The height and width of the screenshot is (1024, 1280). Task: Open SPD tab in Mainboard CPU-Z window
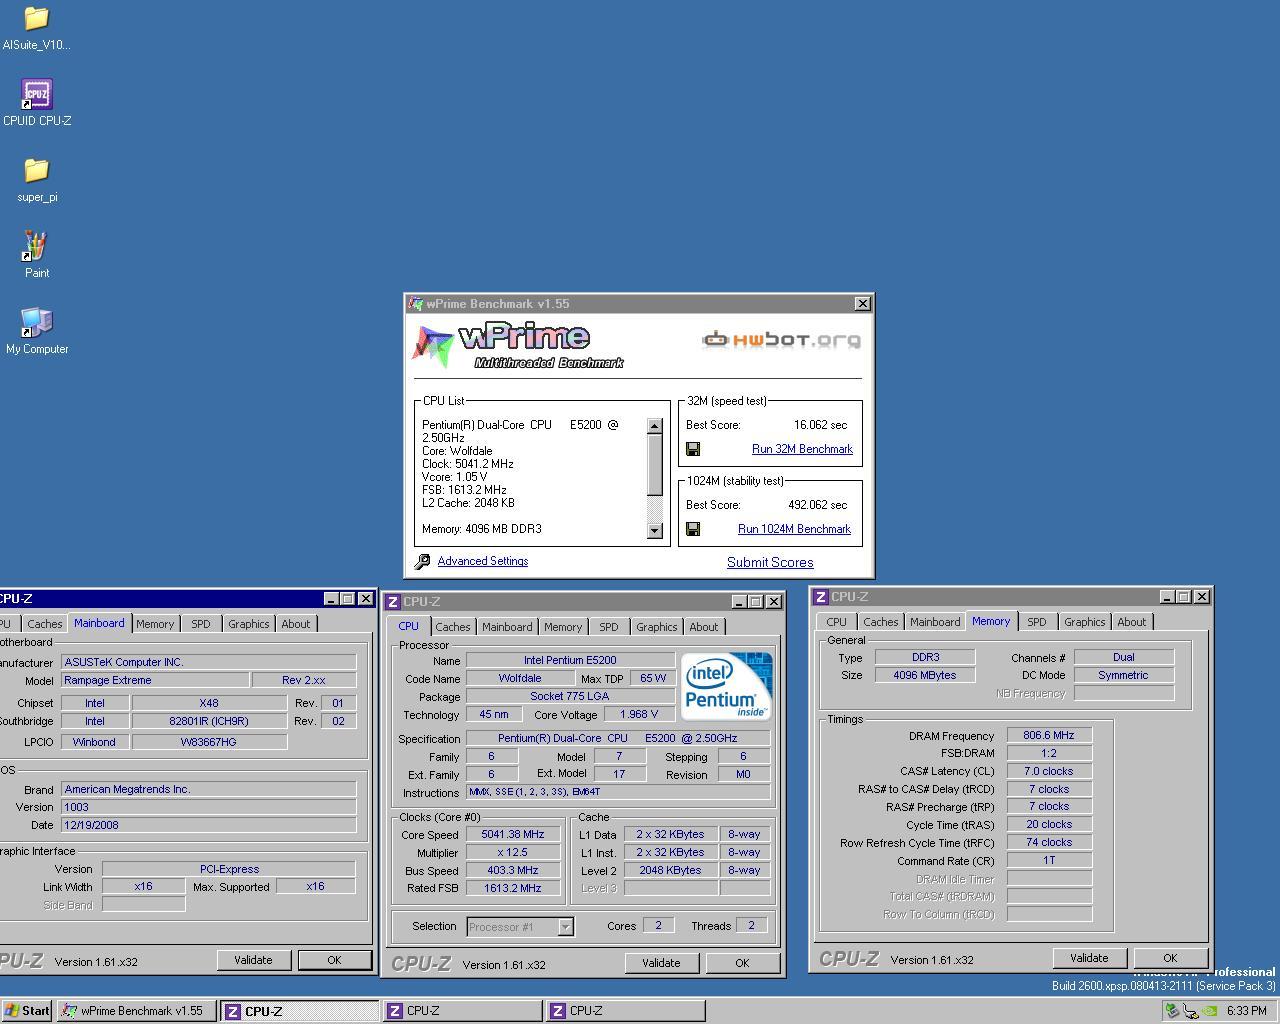click(201, 624)
